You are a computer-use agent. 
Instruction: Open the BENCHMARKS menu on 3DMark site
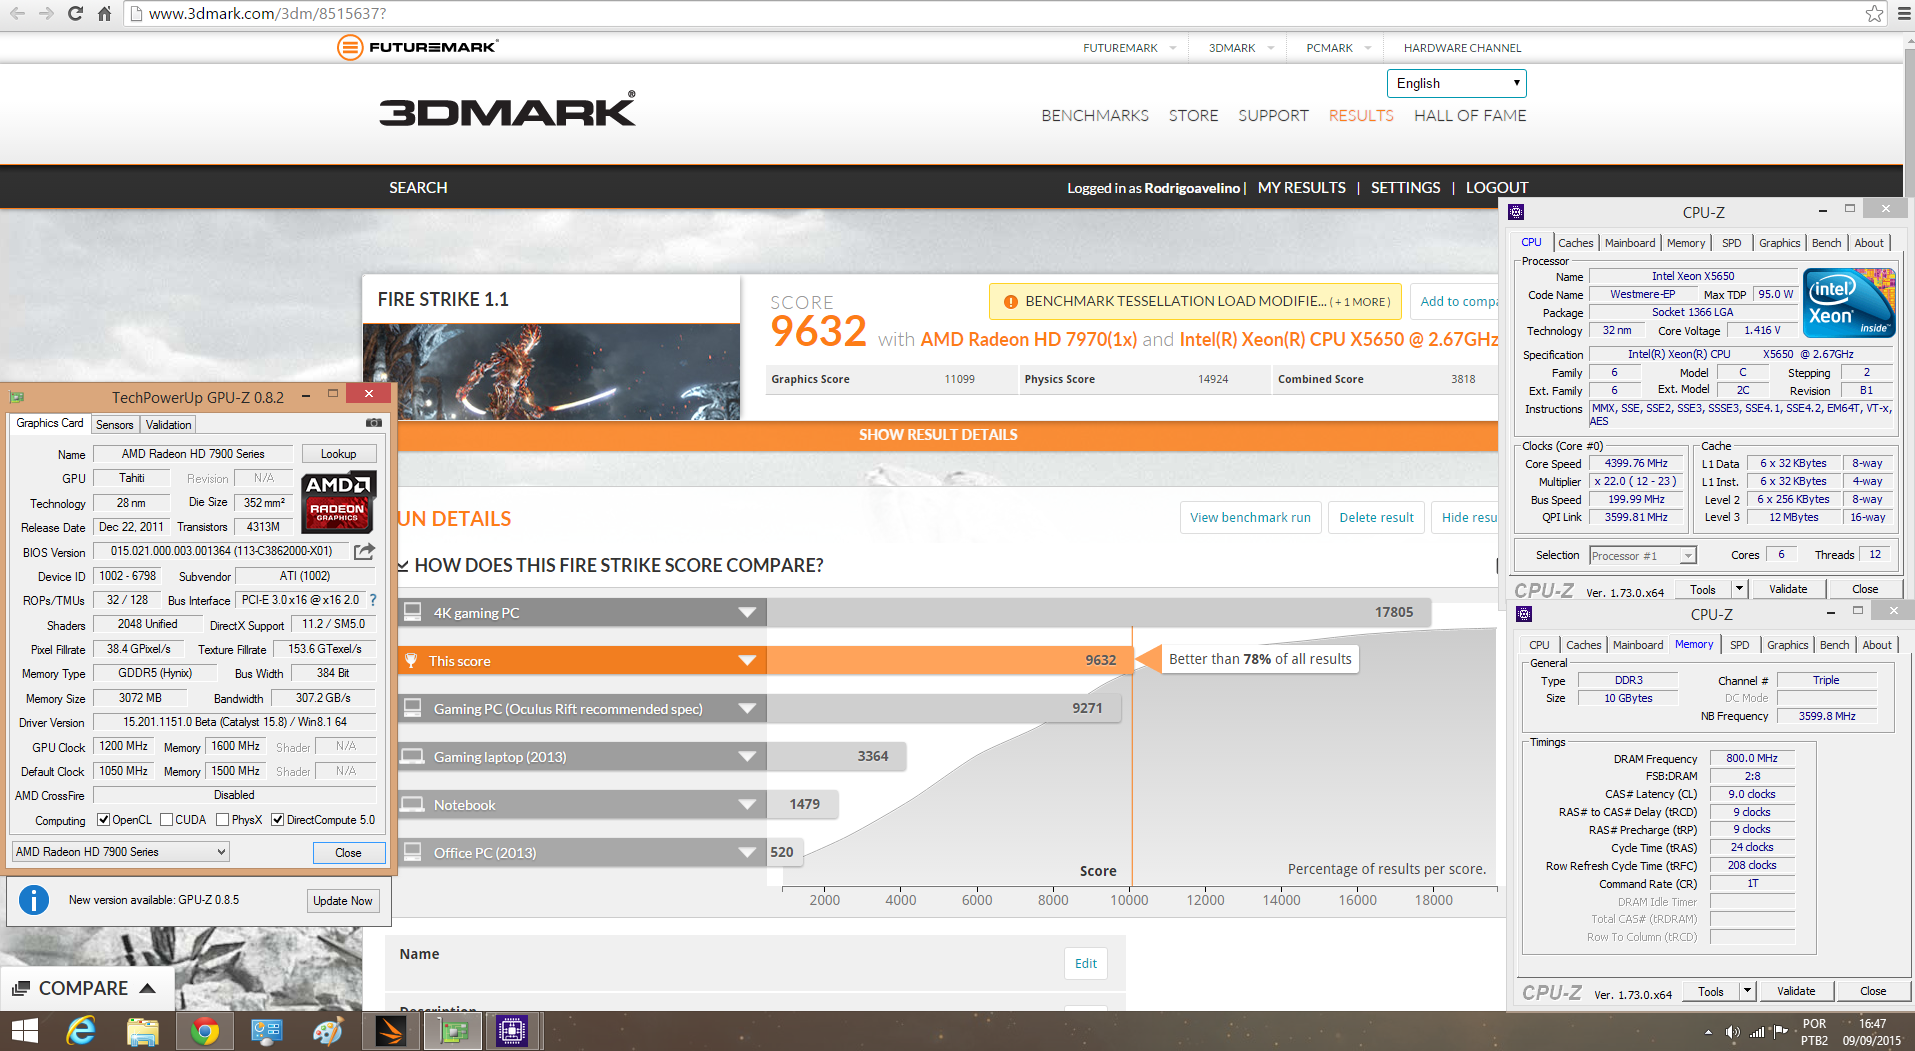pyautogui.click(x=1095, y=116)
